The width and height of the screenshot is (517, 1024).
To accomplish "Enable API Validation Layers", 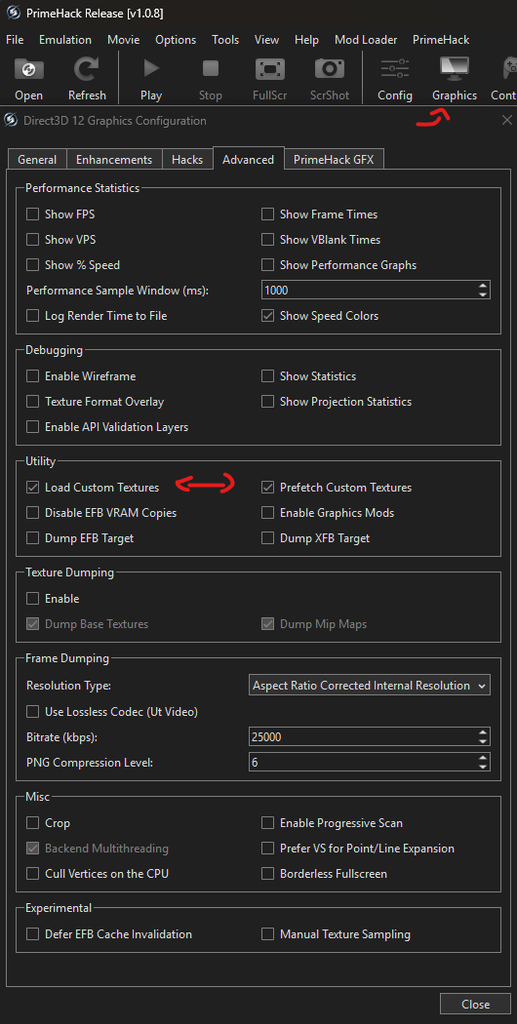I will [33, 427].
